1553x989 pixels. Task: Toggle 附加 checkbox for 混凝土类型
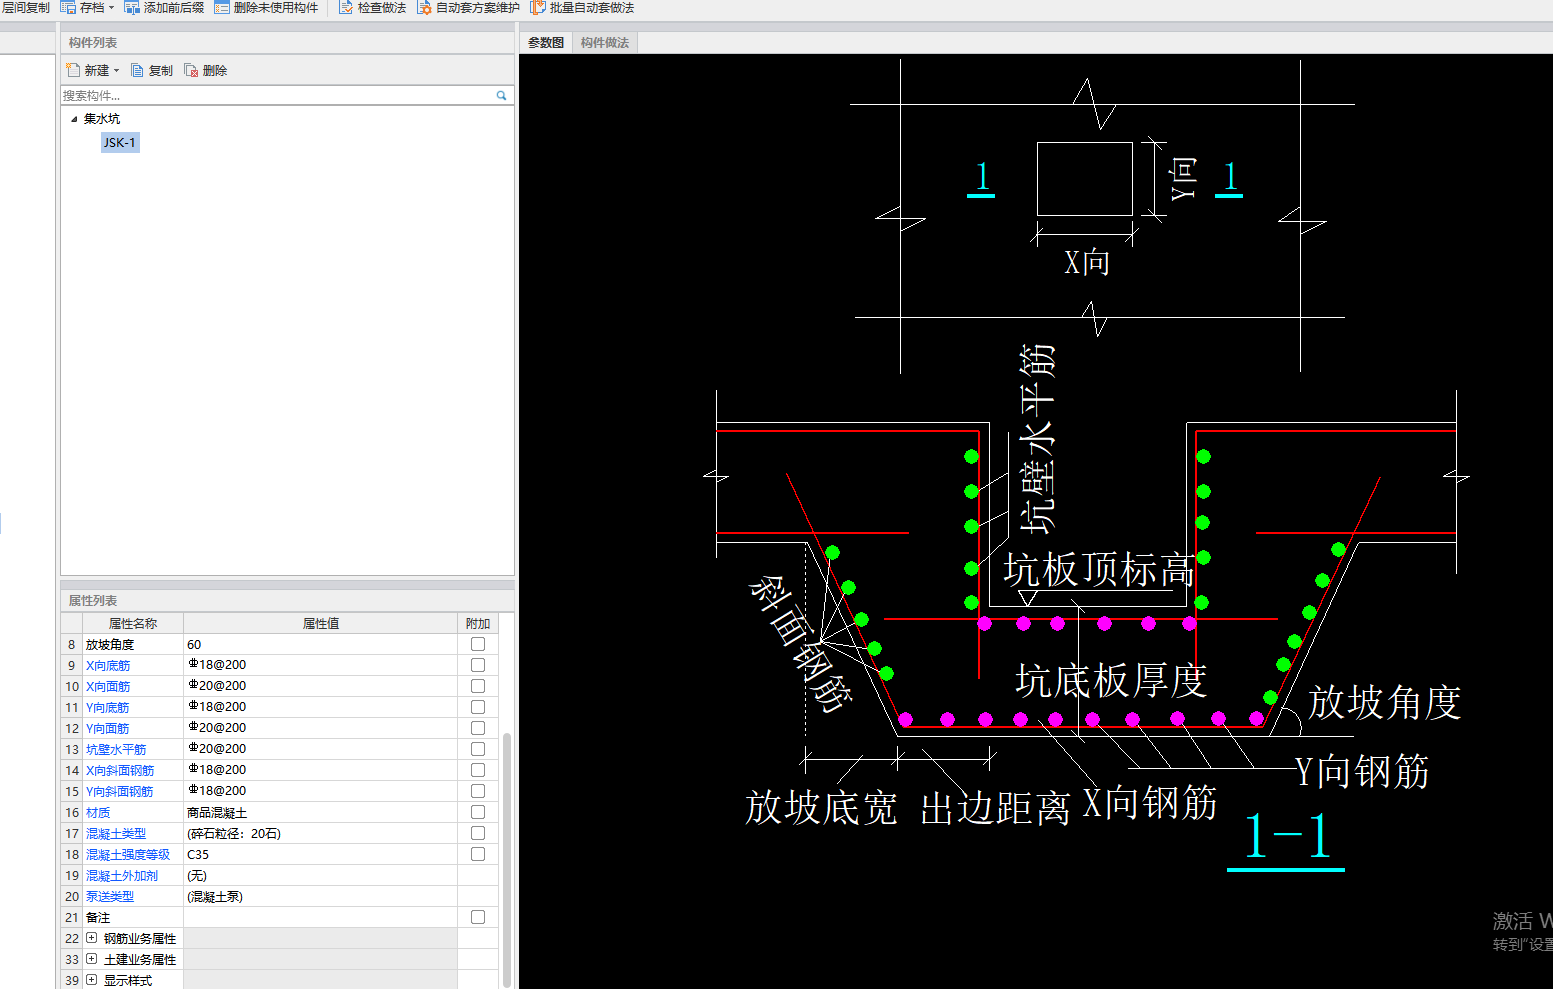[x=478, y=834]
